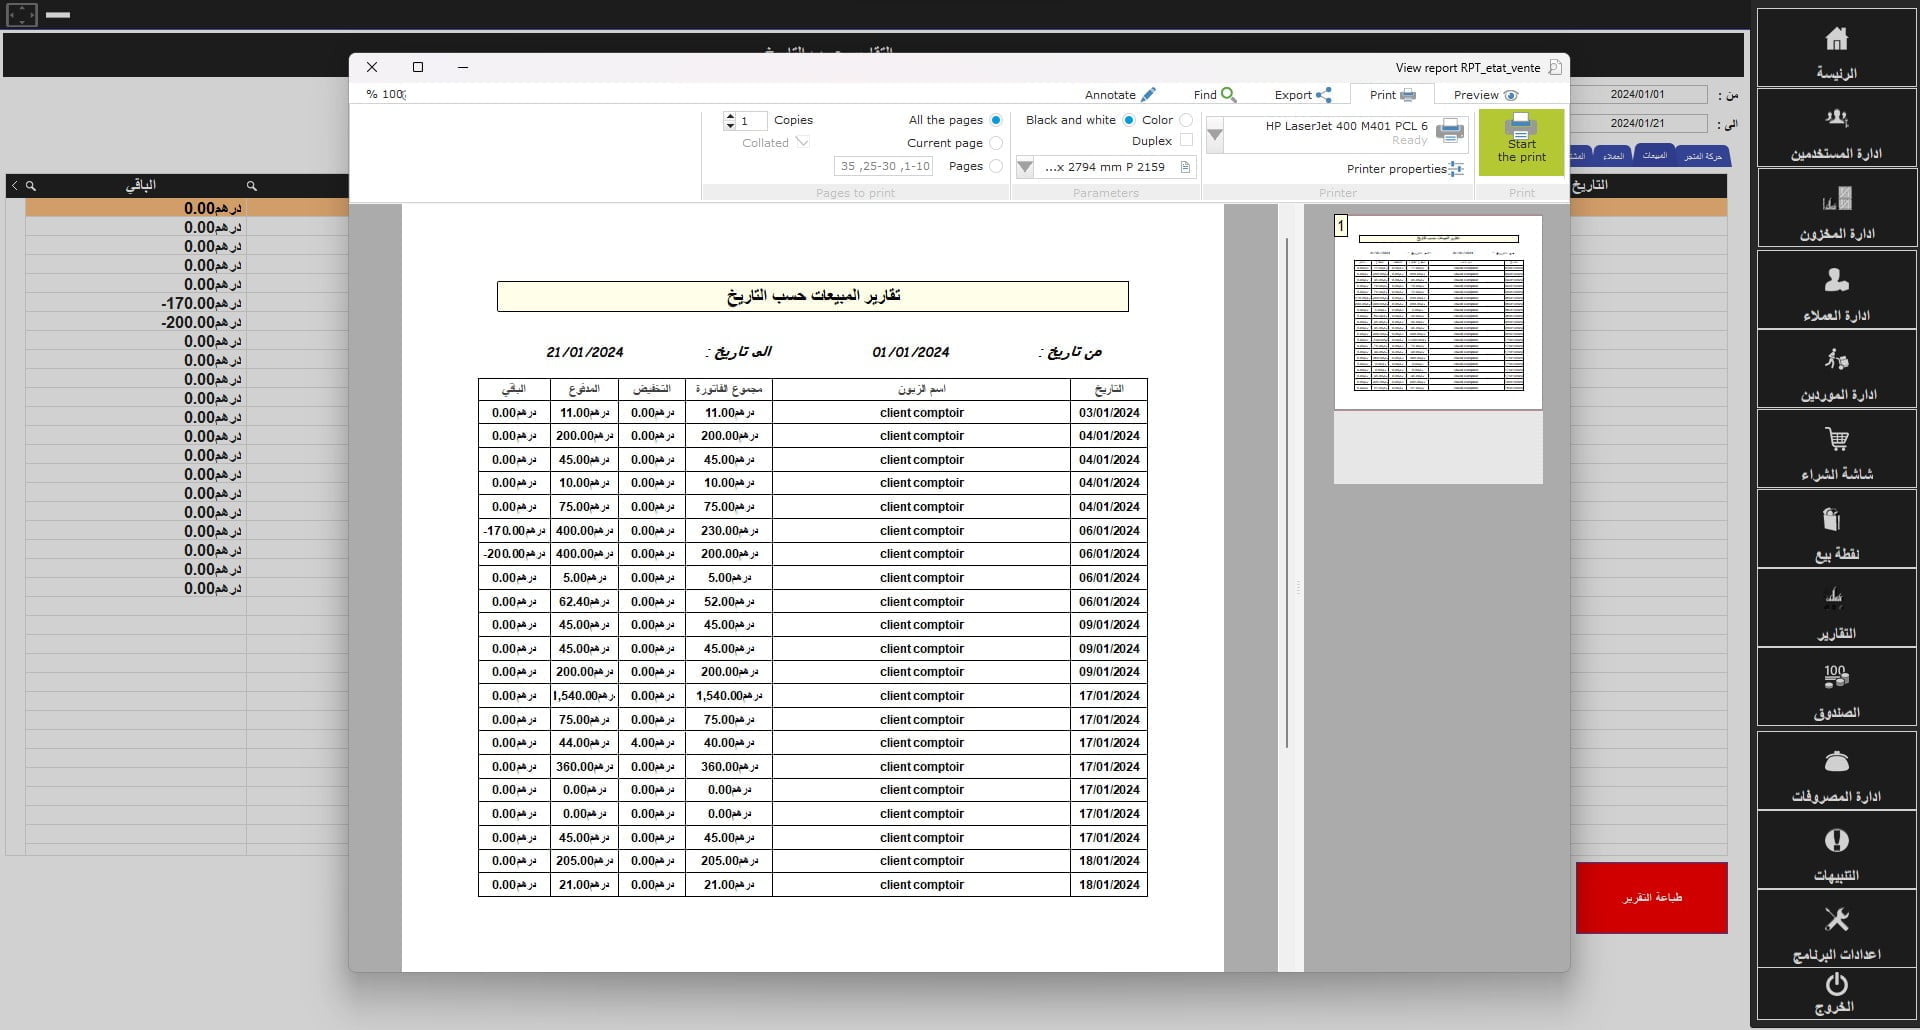This screenshot has width=1920, height=1030.
Task: Open expenses management ادارة المصروفات
Action: pyautogui.click(x=1836, y=770)
